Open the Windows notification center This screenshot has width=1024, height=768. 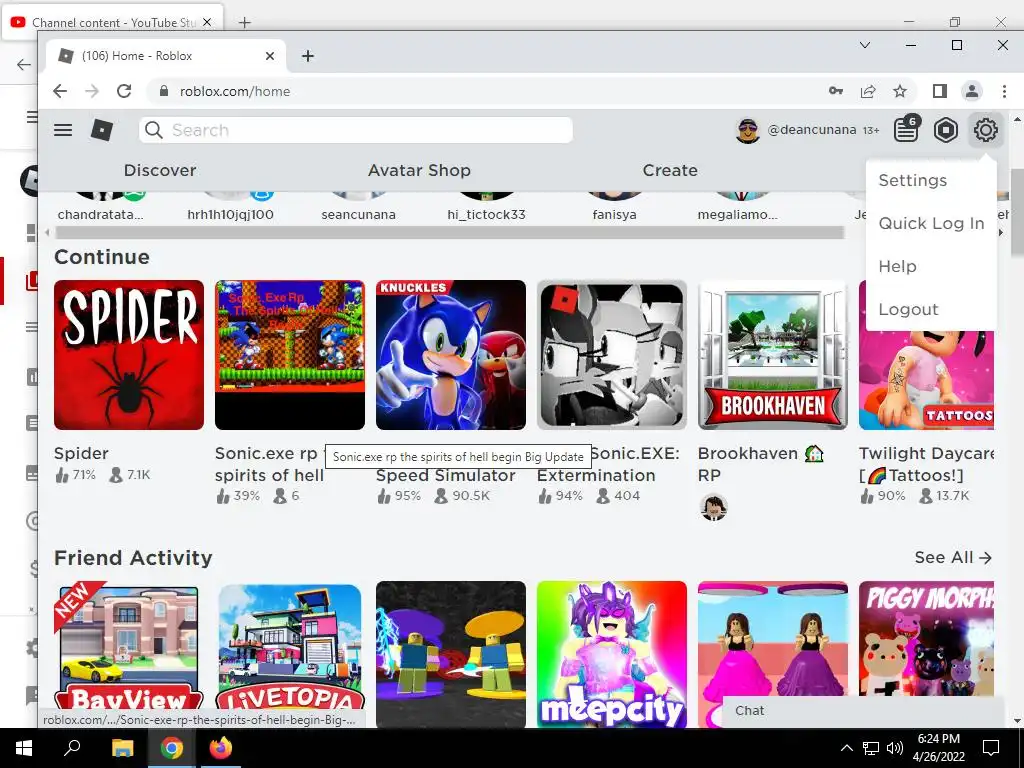[991, 748]
